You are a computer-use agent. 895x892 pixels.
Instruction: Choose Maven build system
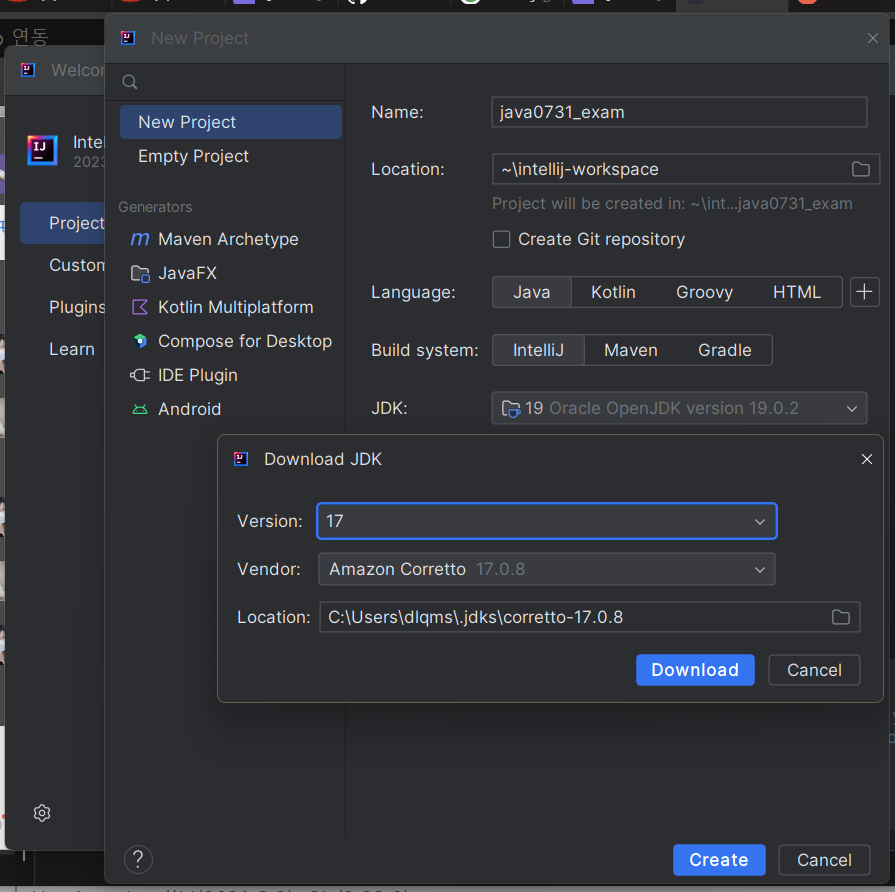coord(631,350)
